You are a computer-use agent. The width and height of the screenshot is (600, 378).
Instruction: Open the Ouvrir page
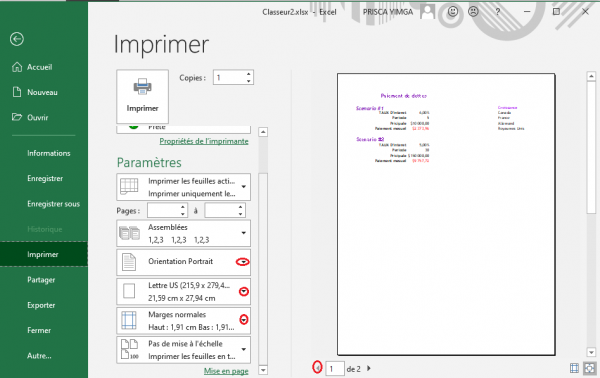(x=38, y=118)
